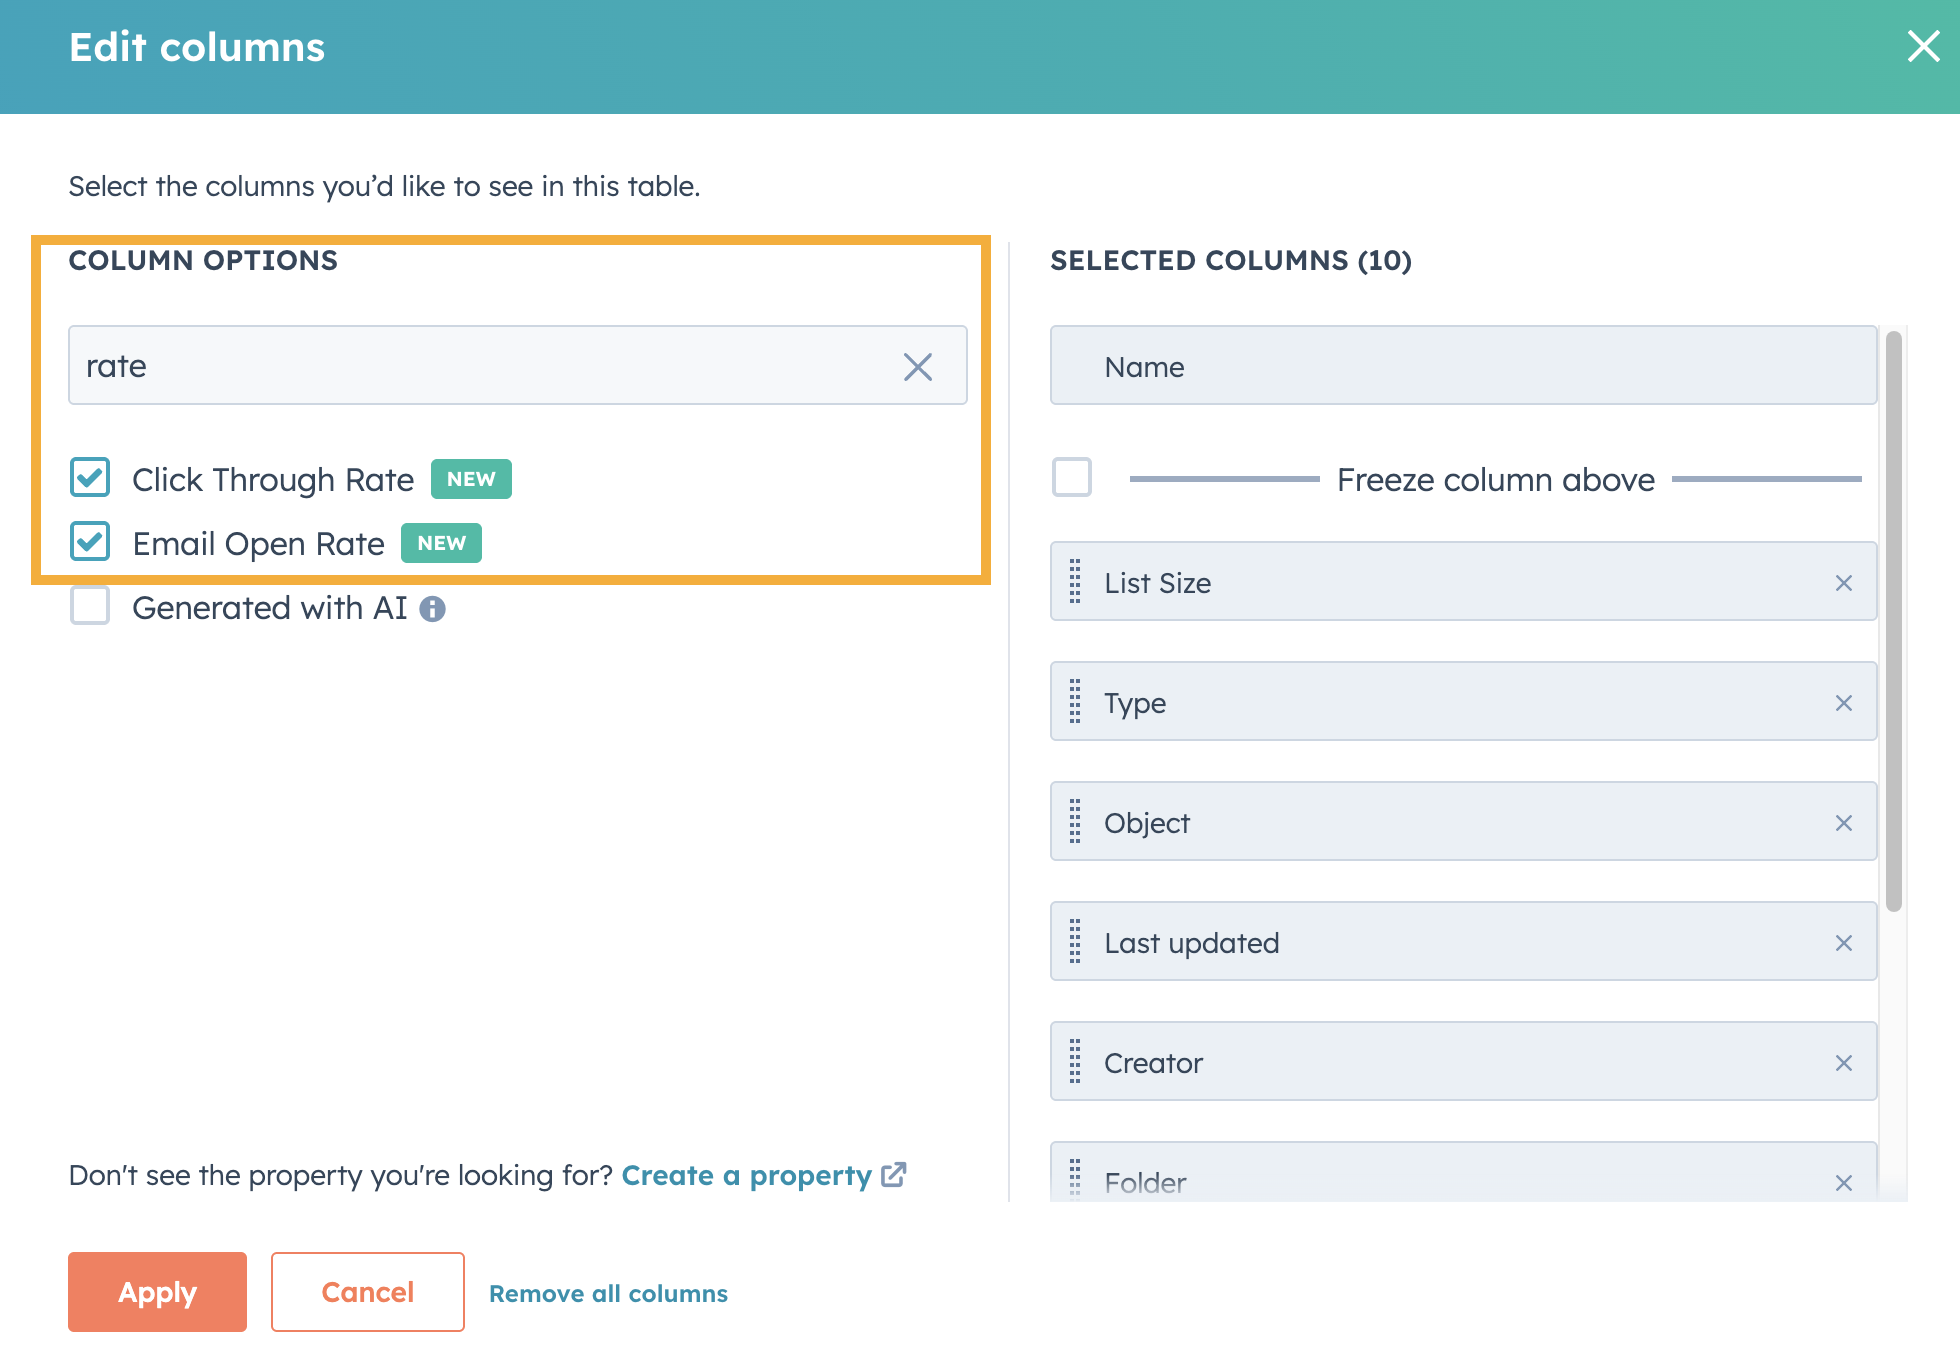Viewport: 1960px width, 1360px height.
Task: Click the Creator drag handle
Action: click(1075, 1062)
